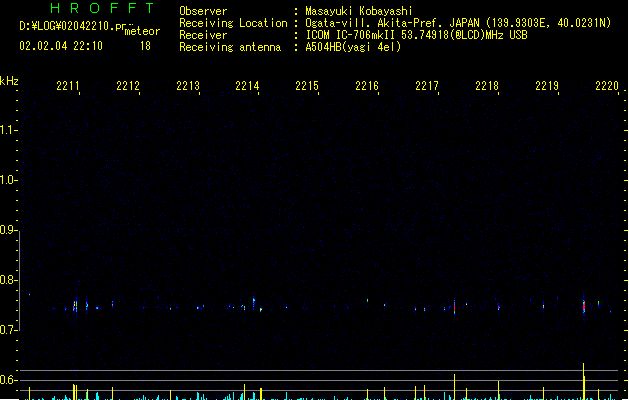The image size is (629, 400).
Task: Click the 2219 time marker
Action: [x=547, y=86]
